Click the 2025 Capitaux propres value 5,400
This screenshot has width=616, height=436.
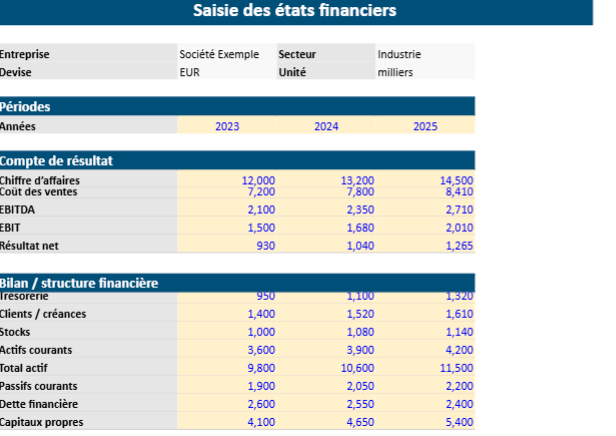pos(456,422)
